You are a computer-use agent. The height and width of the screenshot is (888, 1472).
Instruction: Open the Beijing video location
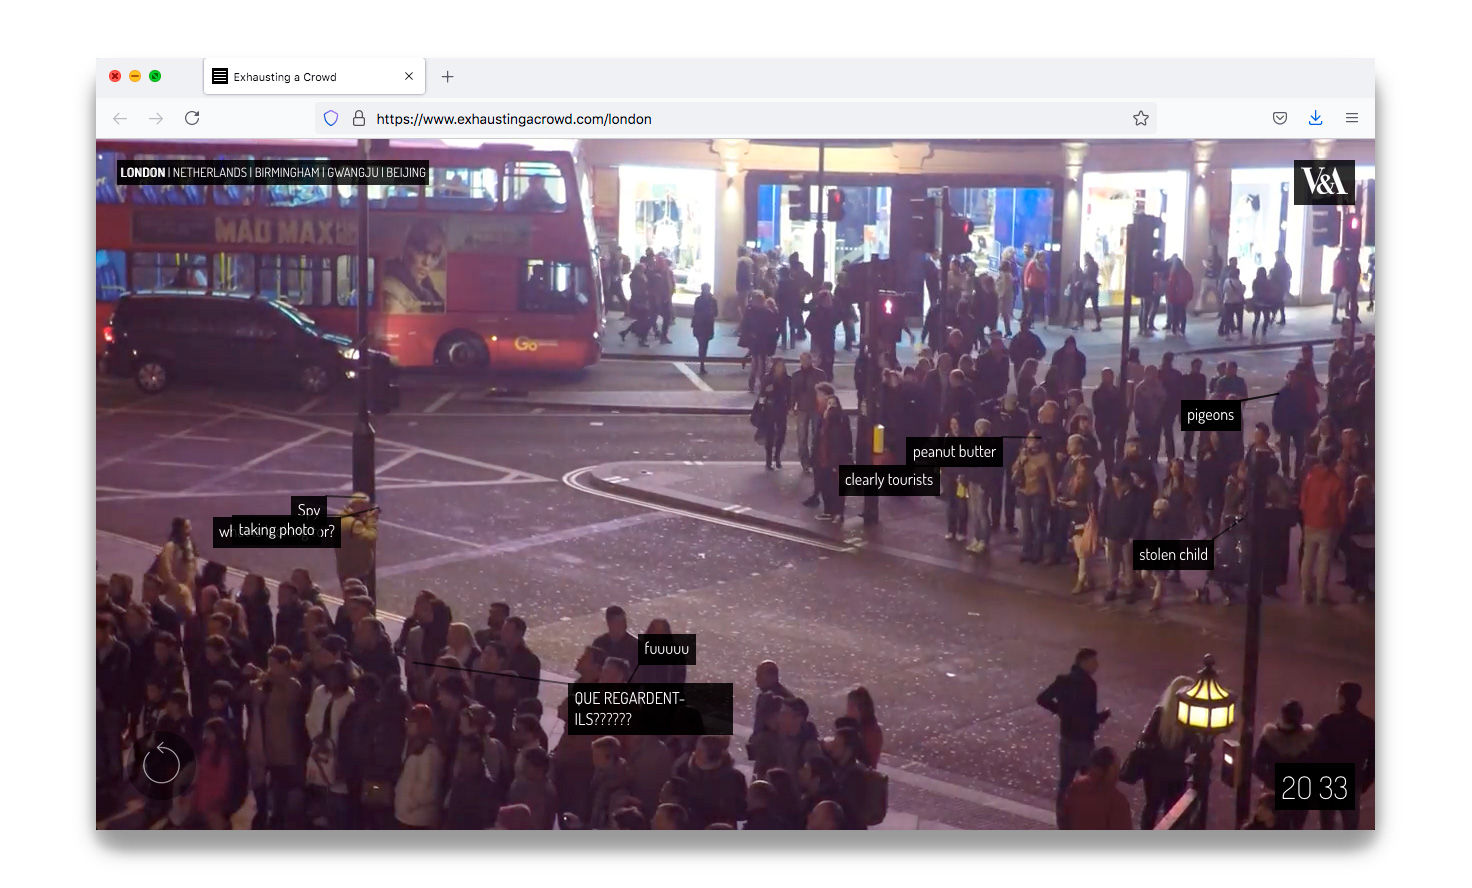(406, 173)
